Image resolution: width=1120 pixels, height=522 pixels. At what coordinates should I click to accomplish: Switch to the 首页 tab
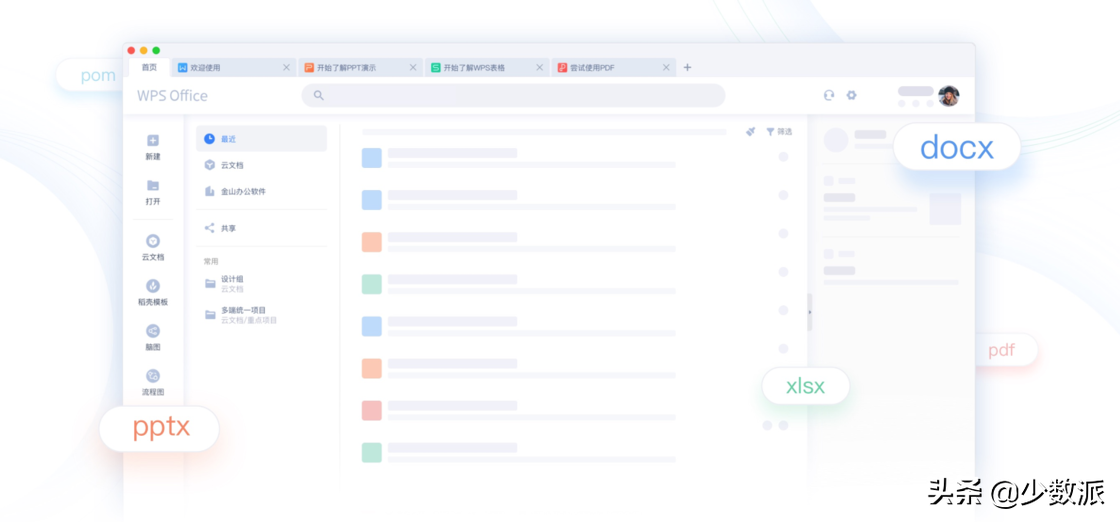click(x=149, y=67)
